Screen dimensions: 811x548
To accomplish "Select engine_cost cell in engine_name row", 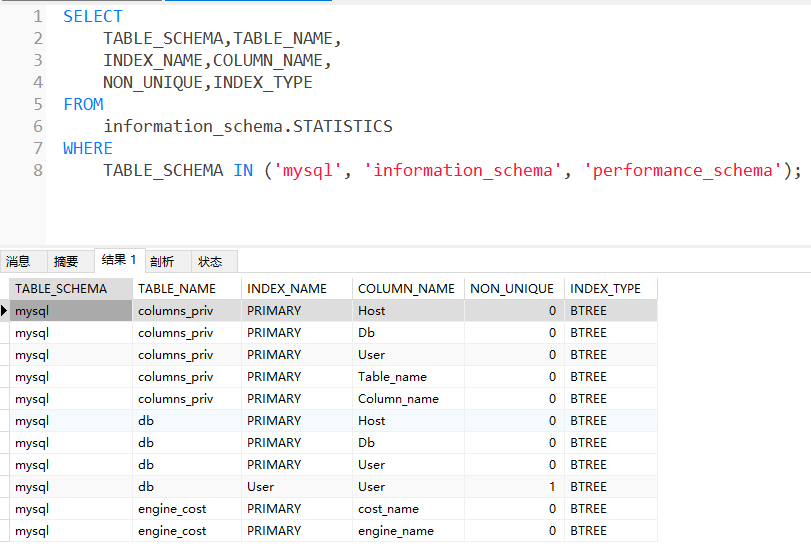I will point(187,531).
